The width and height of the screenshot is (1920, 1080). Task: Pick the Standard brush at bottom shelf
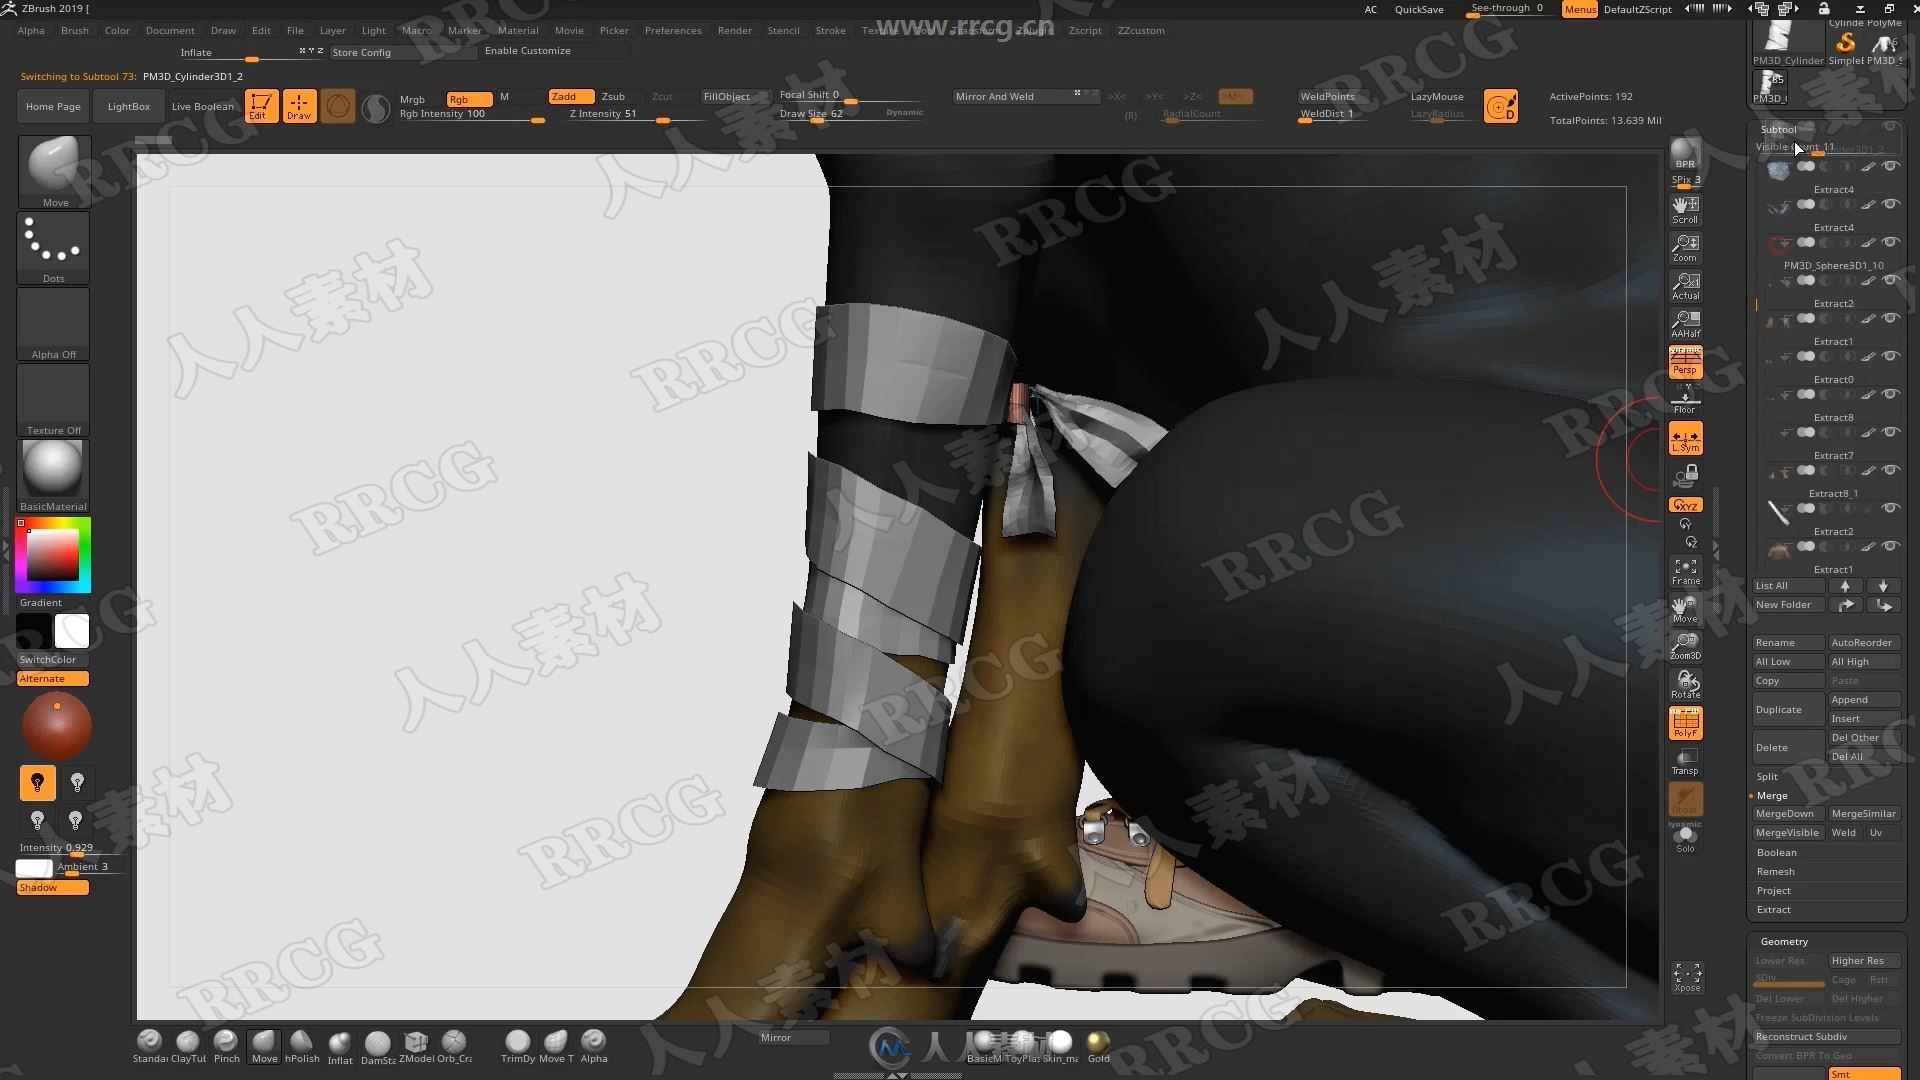(x=150, y=1047)
